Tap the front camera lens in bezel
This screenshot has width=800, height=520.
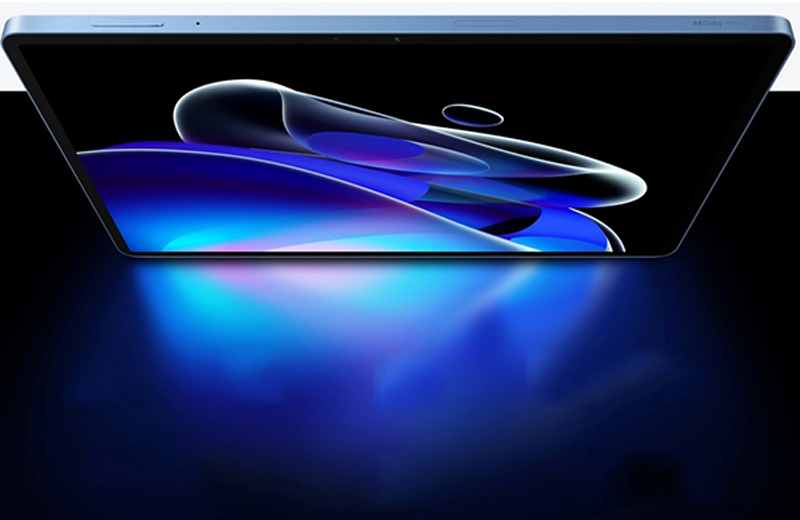397,40
